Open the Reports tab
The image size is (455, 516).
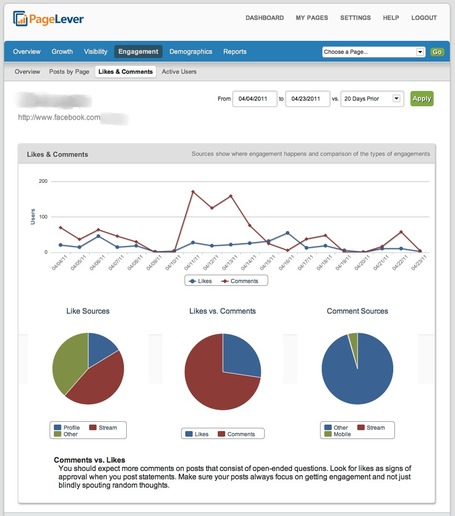[x=235, y=52]
